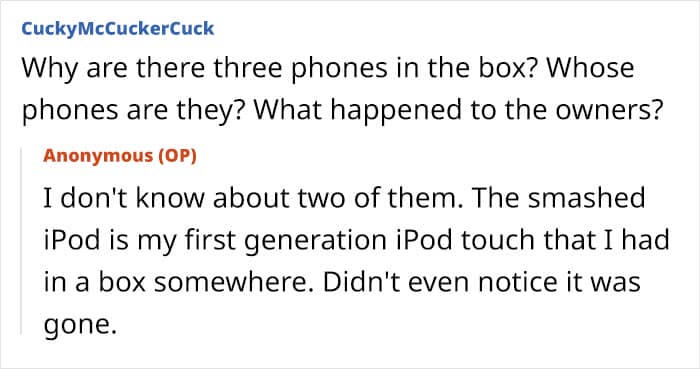Click the word "Whose" ending the first line
Viewport: 700px width, 369px height.
pos(590,68)
